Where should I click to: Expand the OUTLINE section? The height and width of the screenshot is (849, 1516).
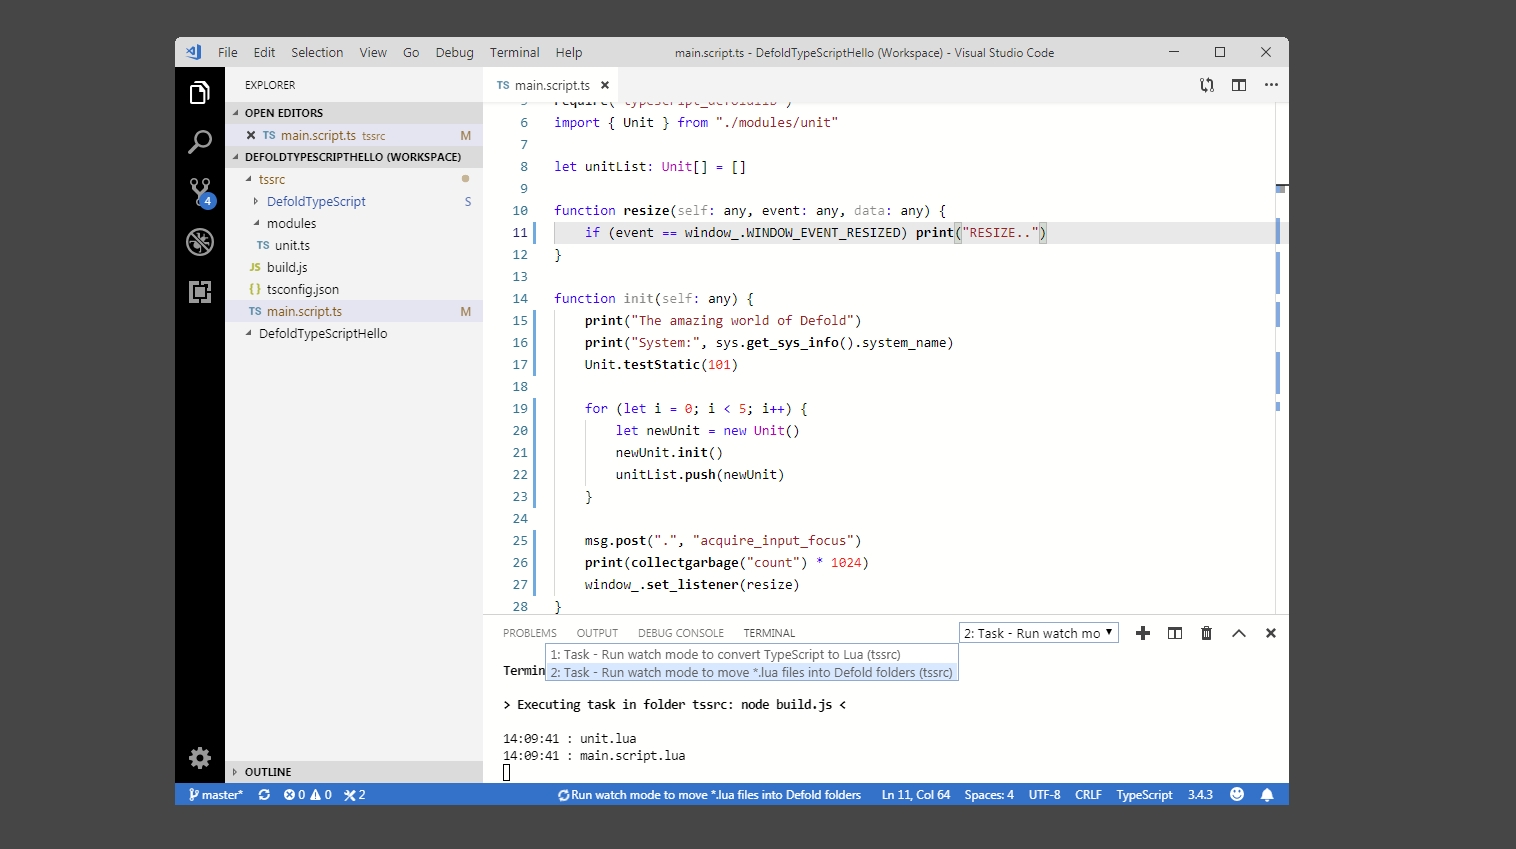click(x=268, y=772)
